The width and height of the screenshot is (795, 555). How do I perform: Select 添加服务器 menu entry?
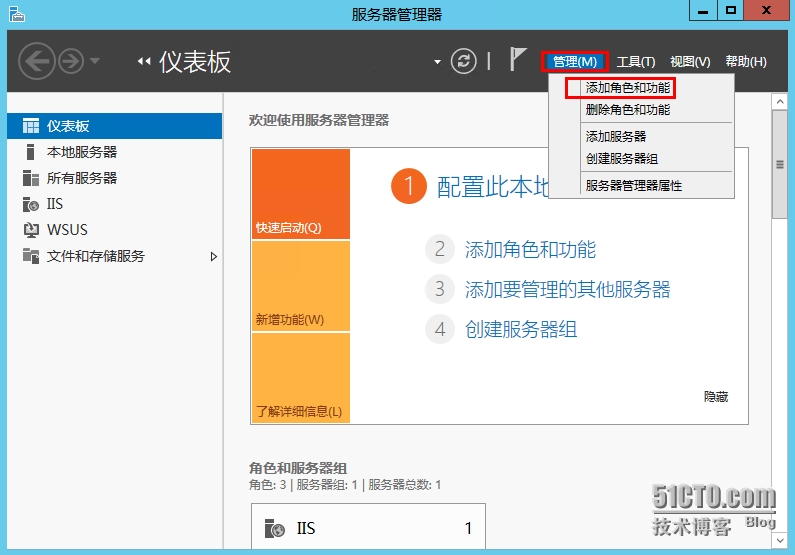616,136
